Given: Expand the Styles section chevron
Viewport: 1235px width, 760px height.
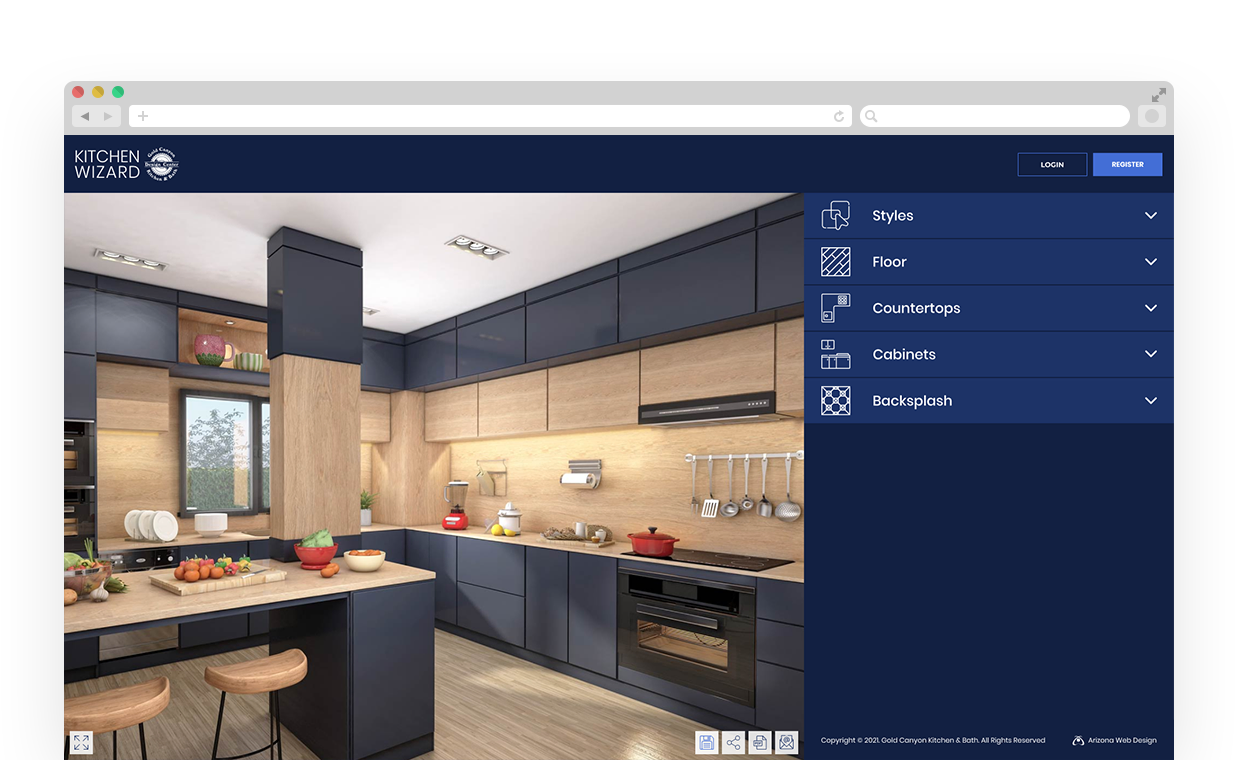Looking at the screenshot, I should click(1151, 216).
